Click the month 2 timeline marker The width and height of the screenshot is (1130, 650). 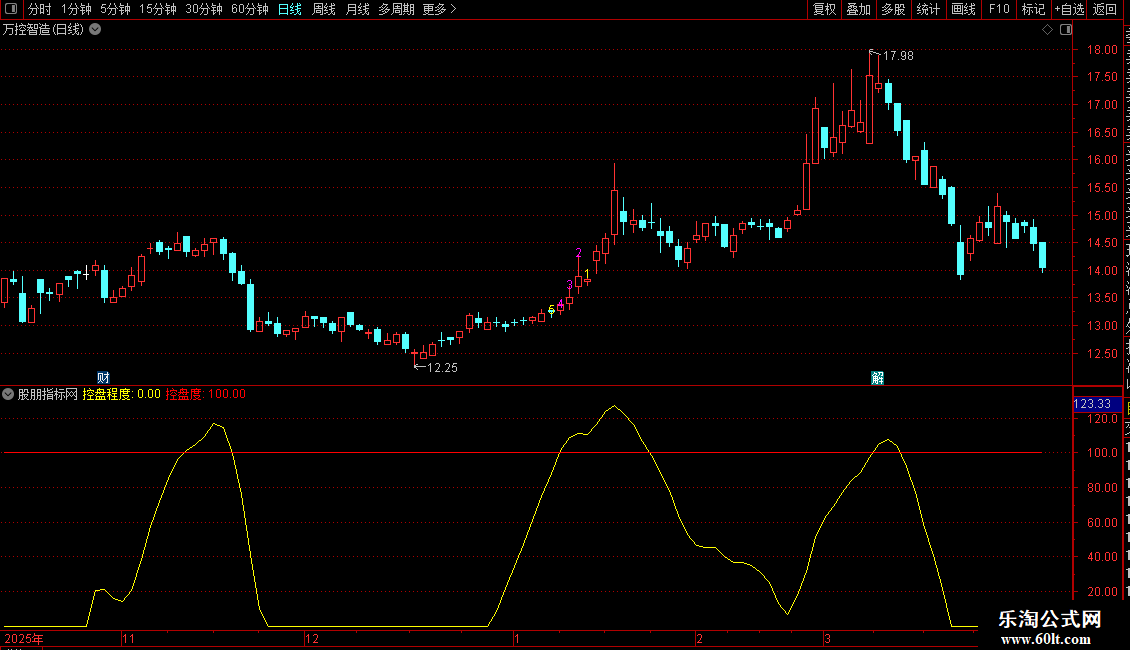699,638
